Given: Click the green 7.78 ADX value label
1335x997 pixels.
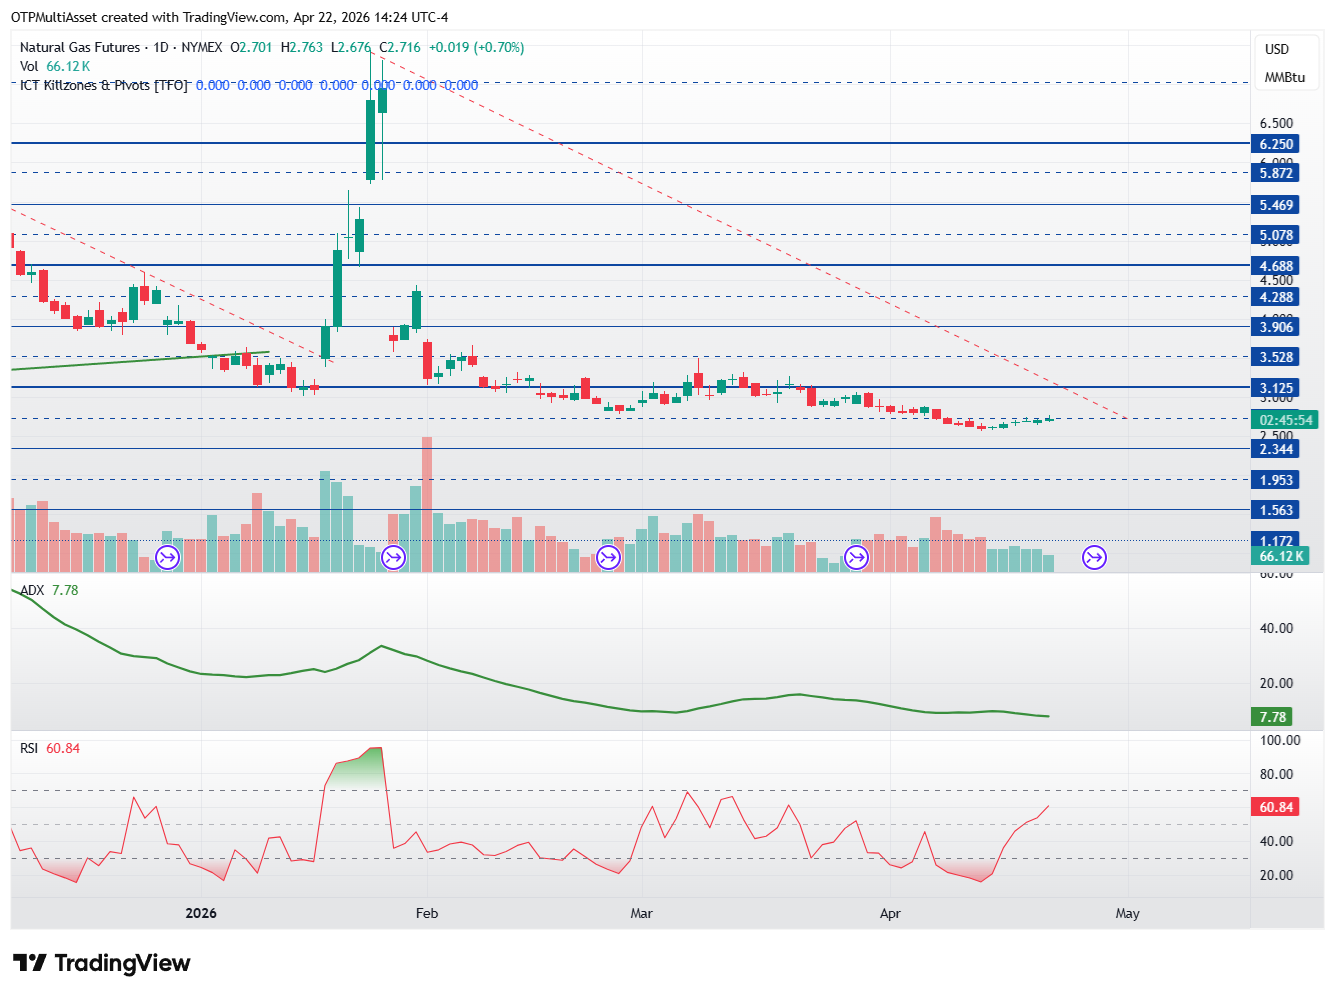Looking at the screenshot, I should click(x=1272, y=717).
